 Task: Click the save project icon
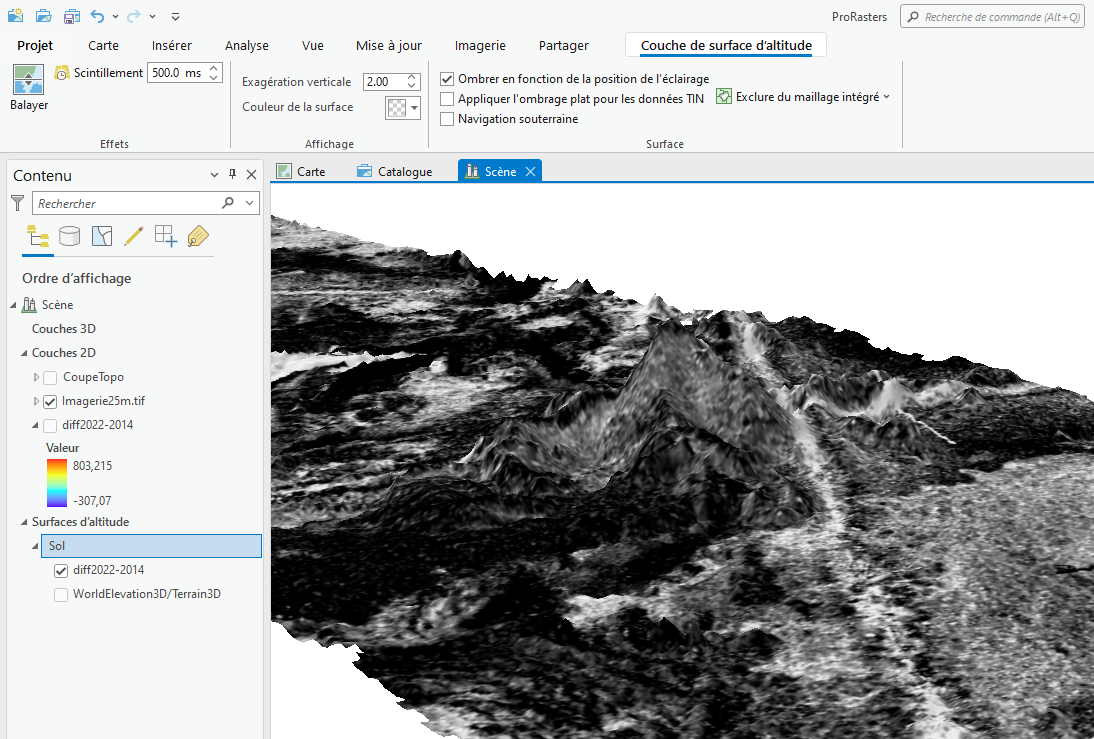[71, 17]
